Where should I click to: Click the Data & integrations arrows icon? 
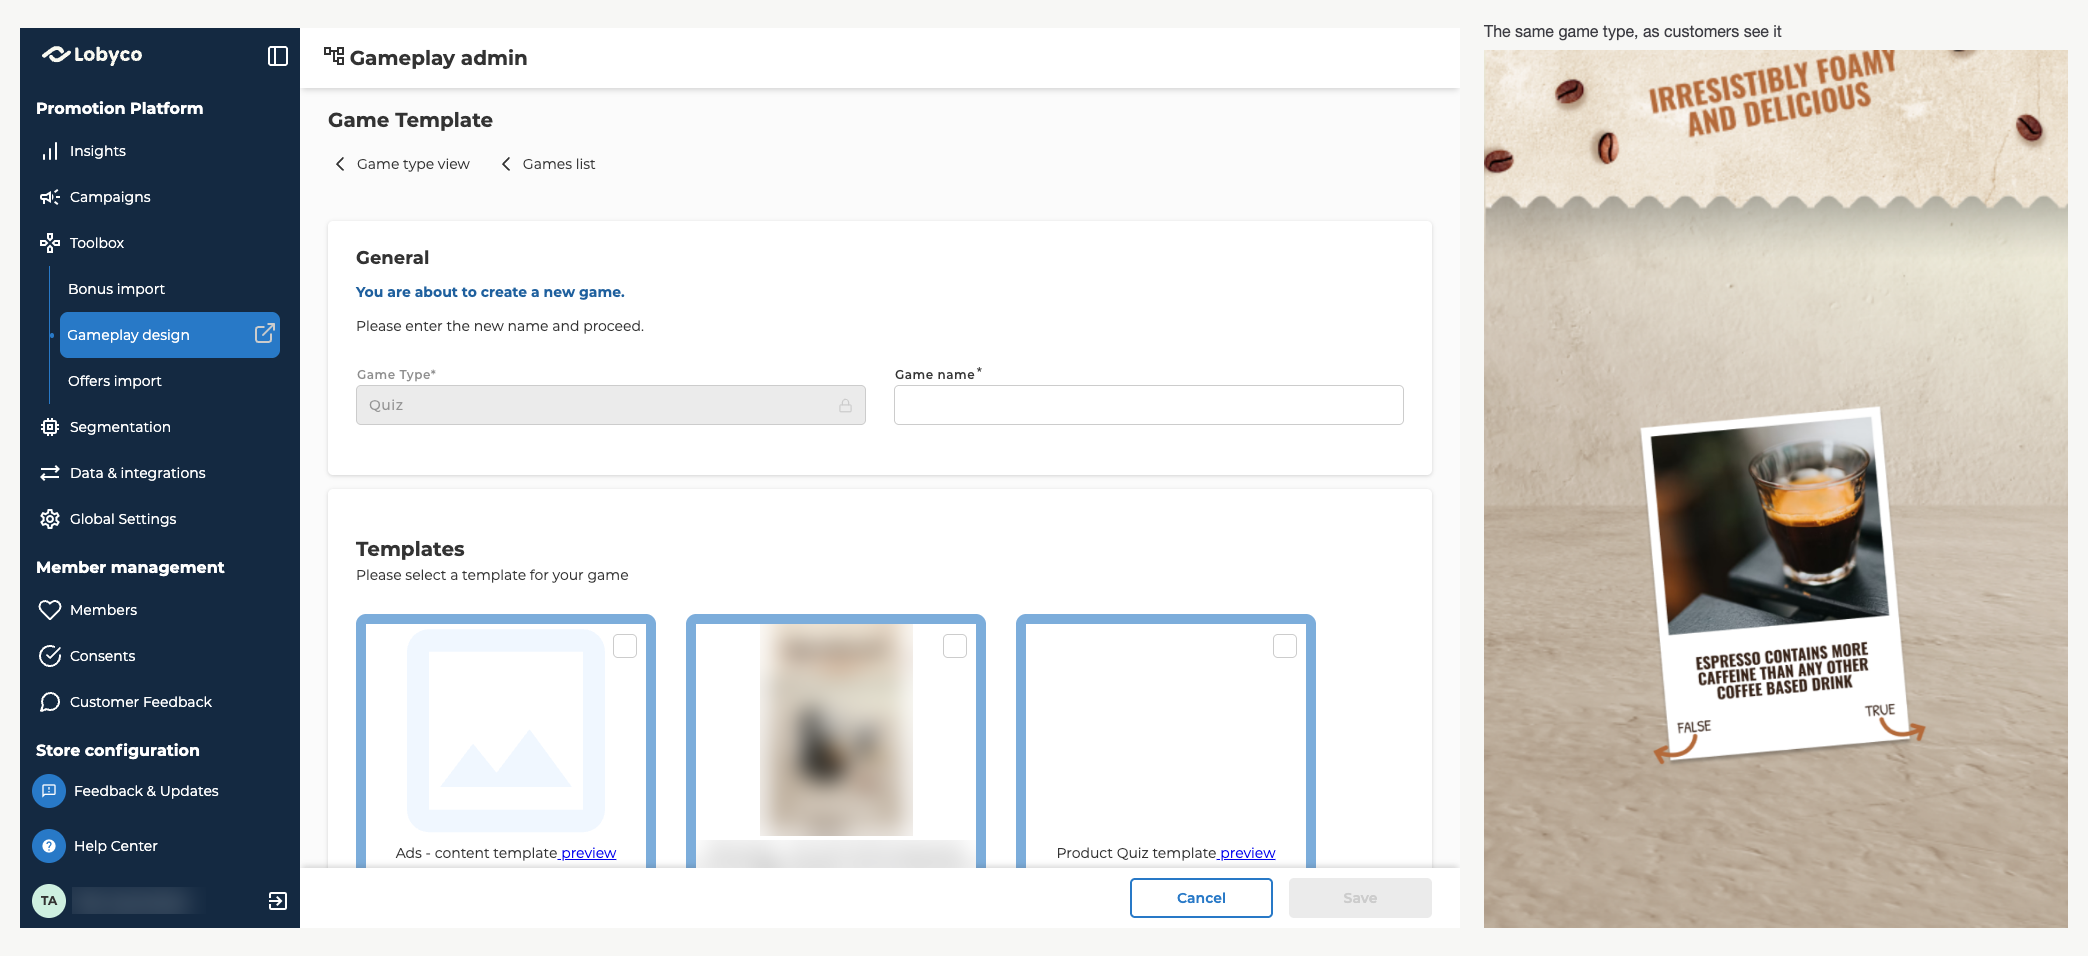[50, 473]
